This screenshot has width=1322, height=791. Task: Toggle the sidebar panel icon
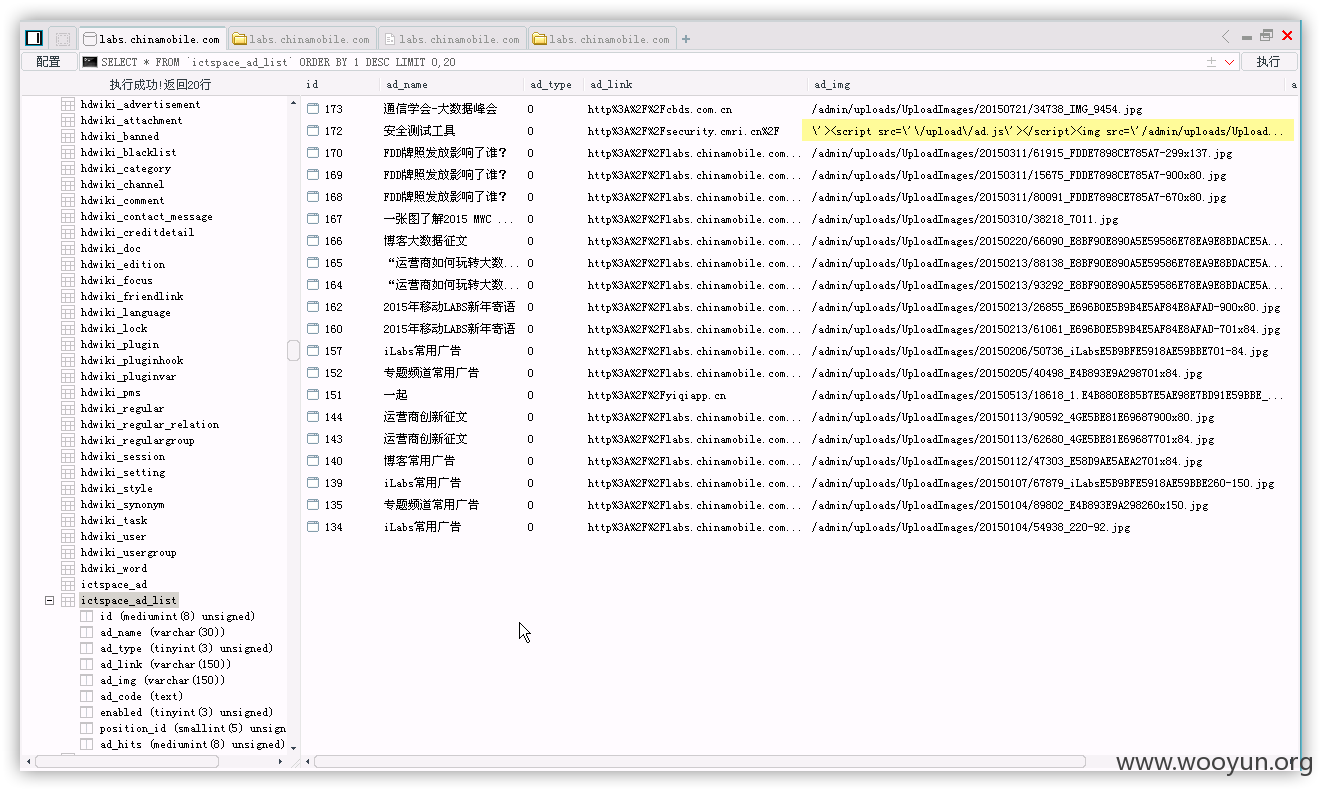34,38
